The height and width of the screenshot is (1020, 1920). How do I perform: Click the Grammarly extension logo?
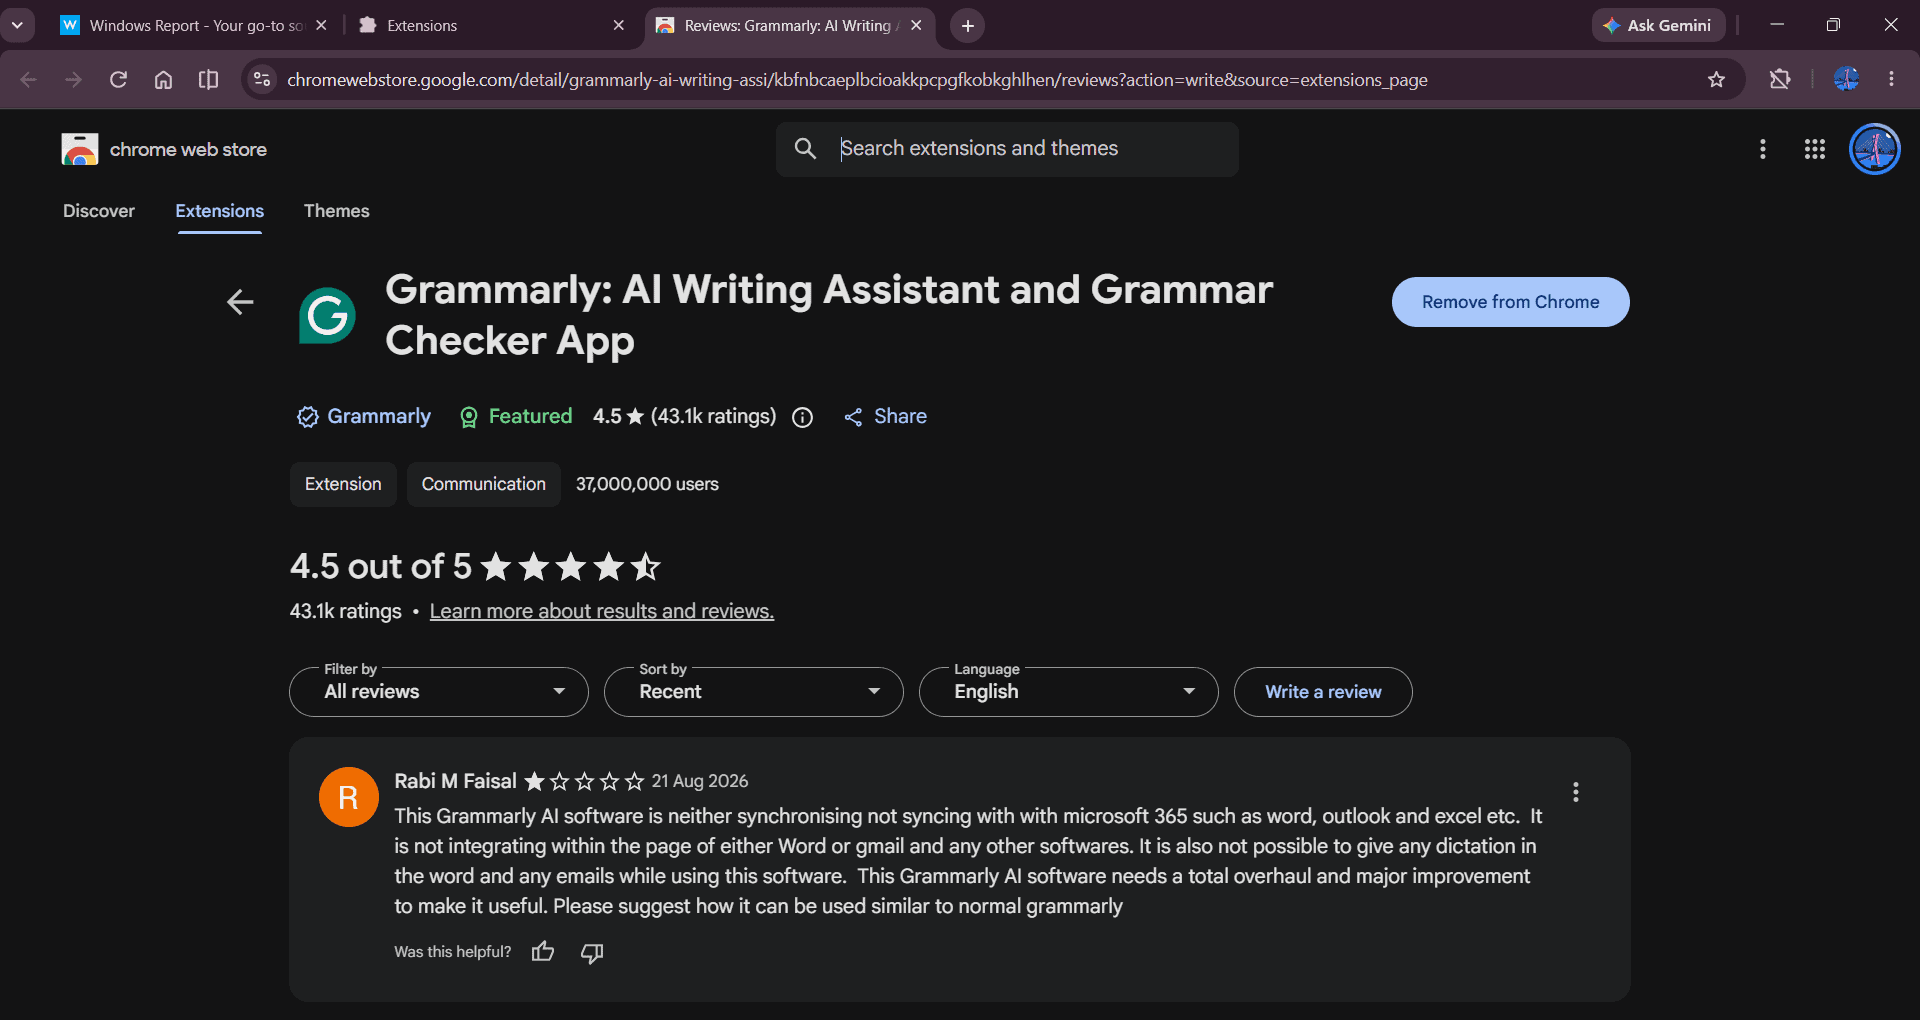coord(327,316)
